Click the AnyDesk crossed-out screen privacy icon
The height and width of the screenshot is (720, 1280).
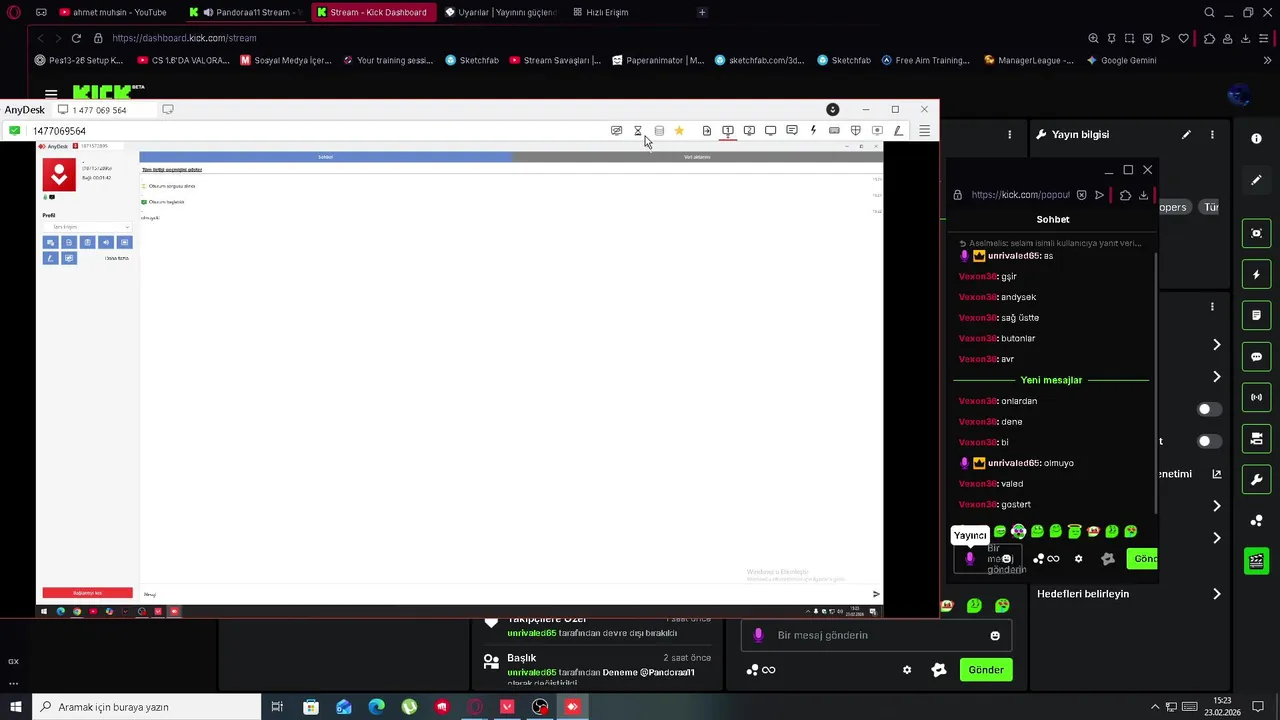coord(616,131)
